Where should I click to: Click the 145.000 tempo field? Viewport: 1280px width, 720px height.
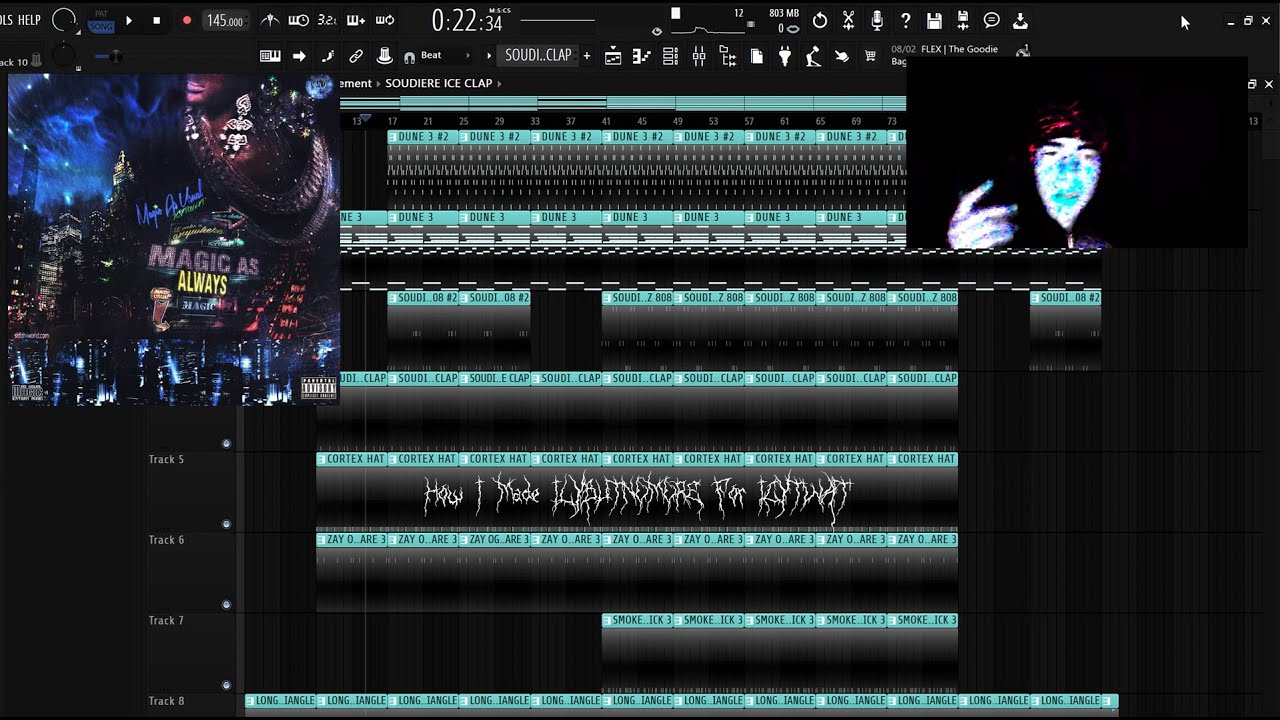tap(225, 21)
